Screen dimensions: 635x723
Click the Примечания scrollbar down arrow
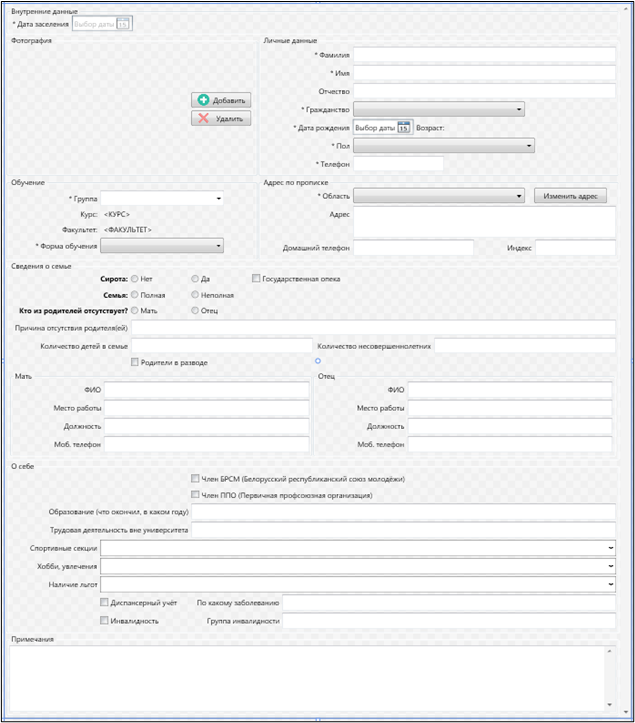click(610, 702)
